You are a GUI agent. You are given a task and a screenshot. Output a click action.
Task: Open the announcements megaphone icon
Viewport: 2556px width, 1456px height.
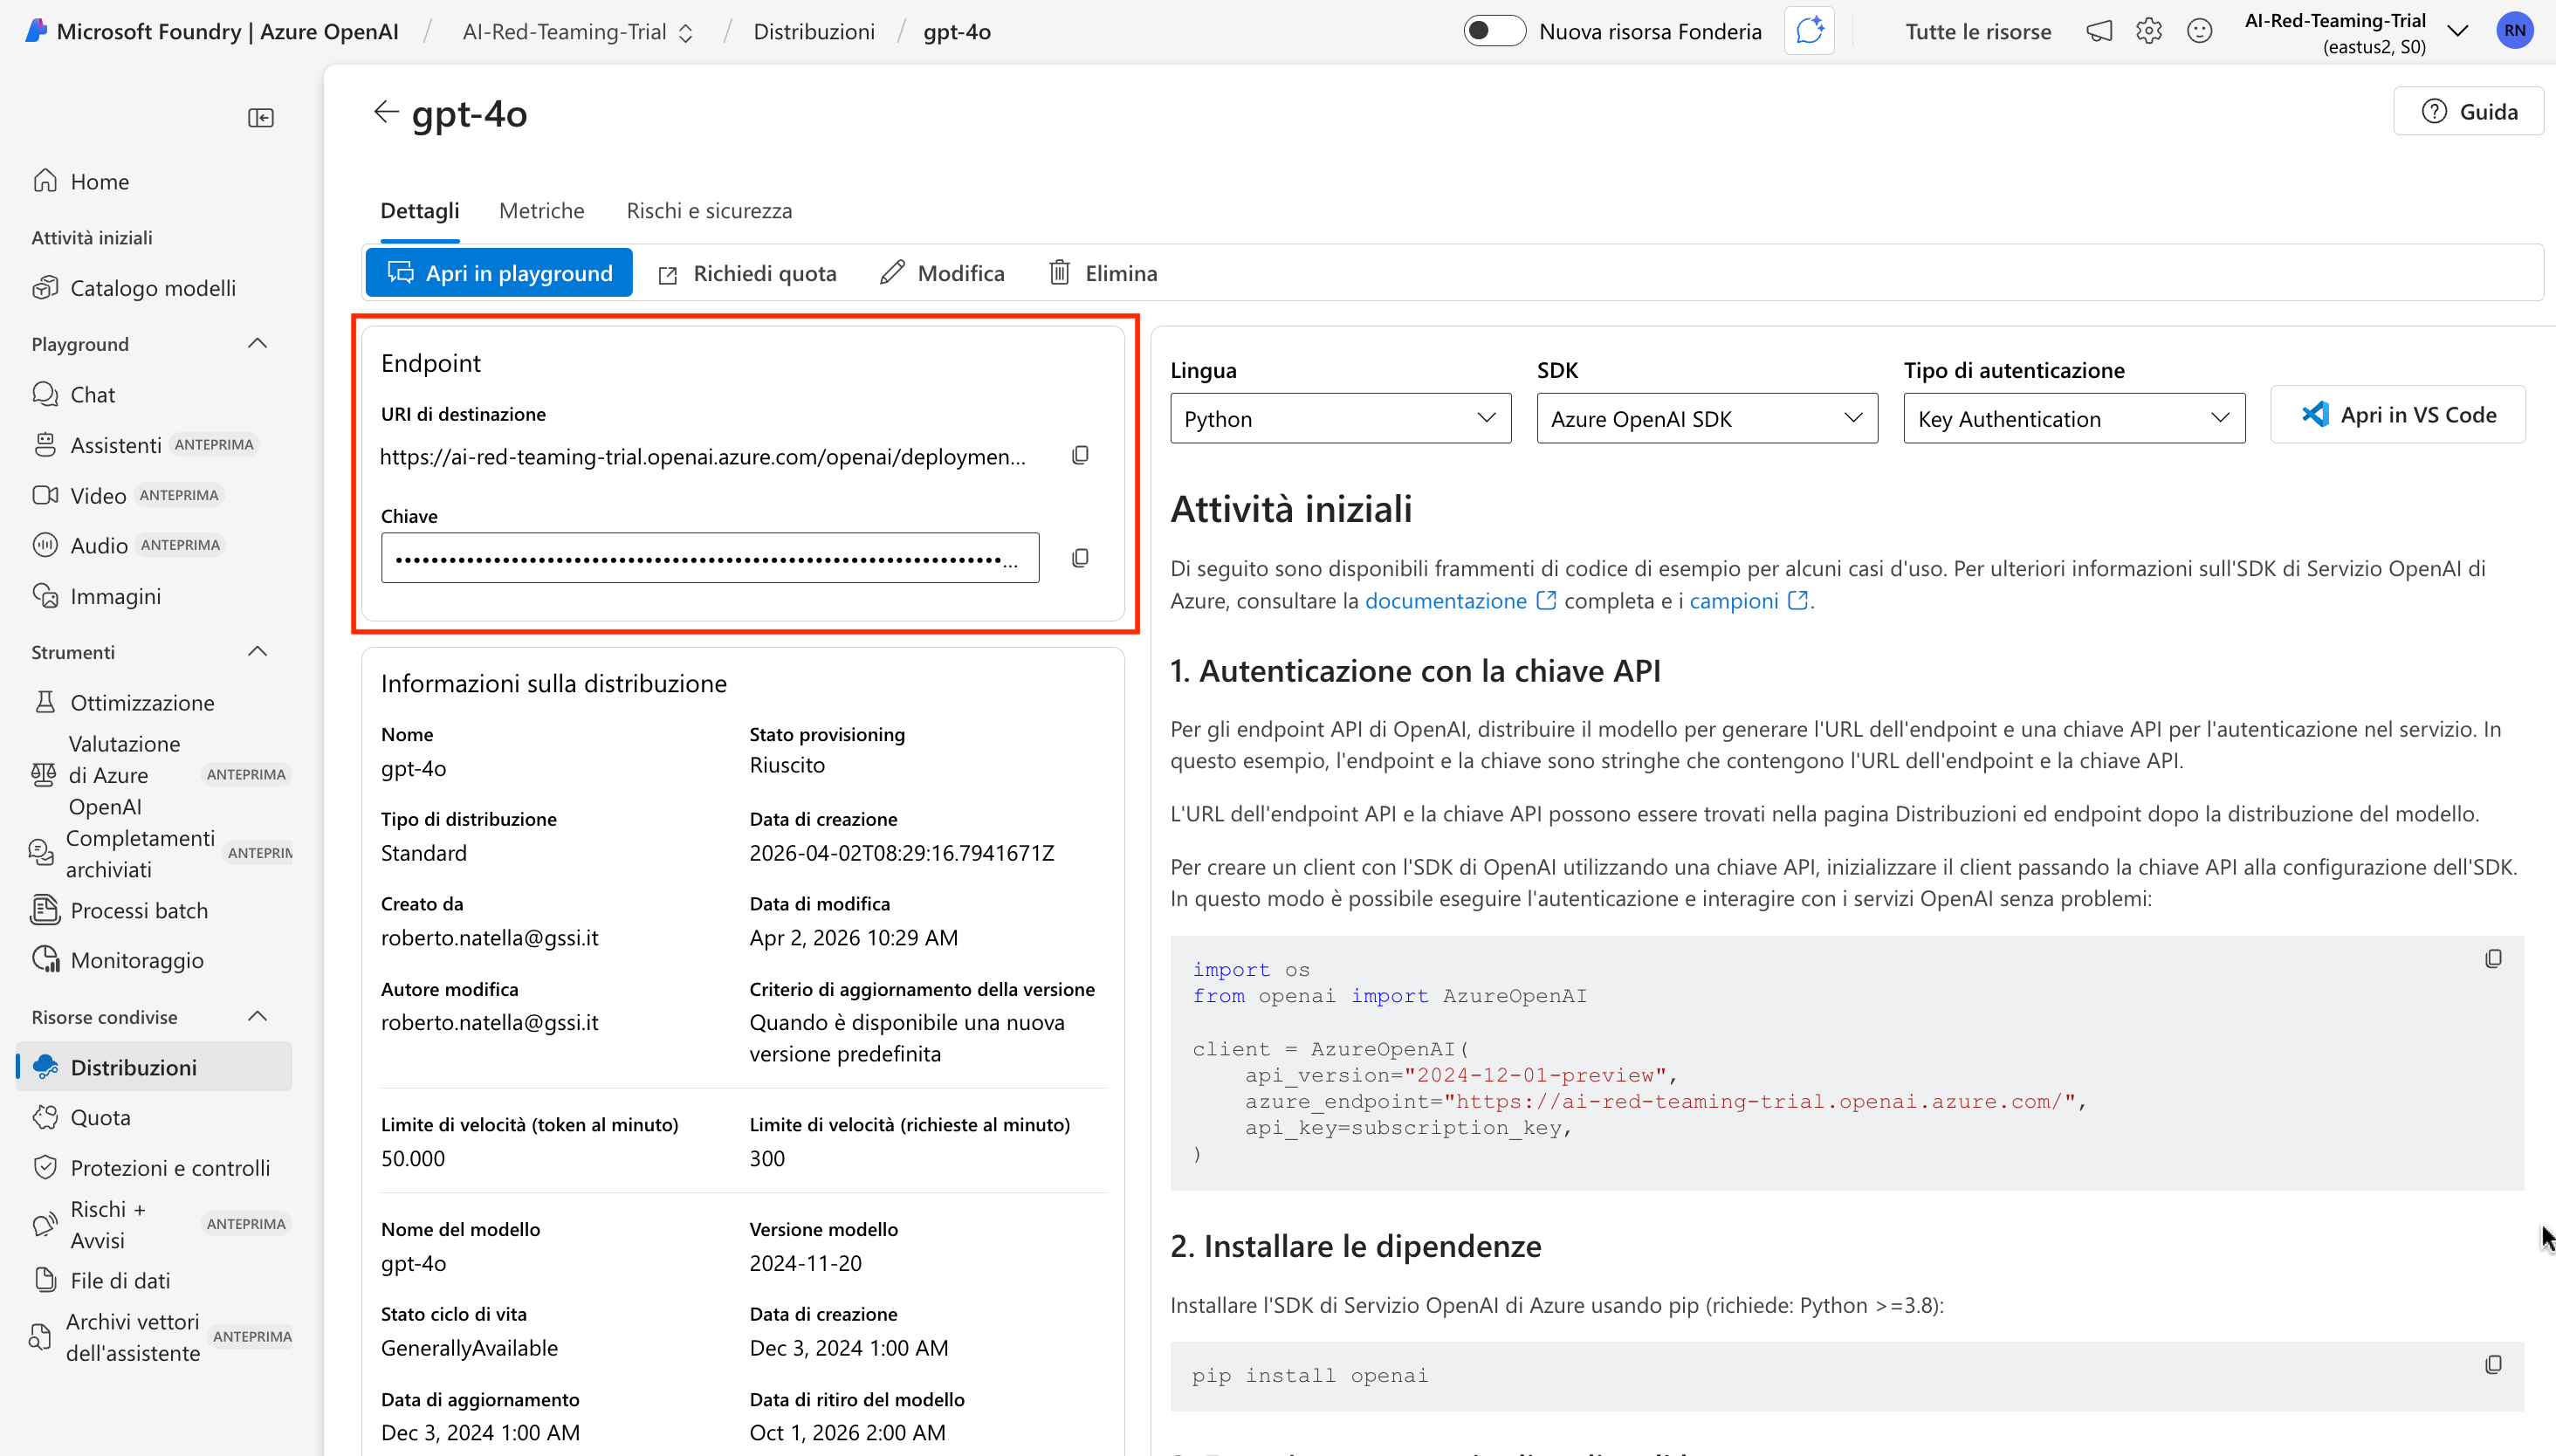point(2099,32)
